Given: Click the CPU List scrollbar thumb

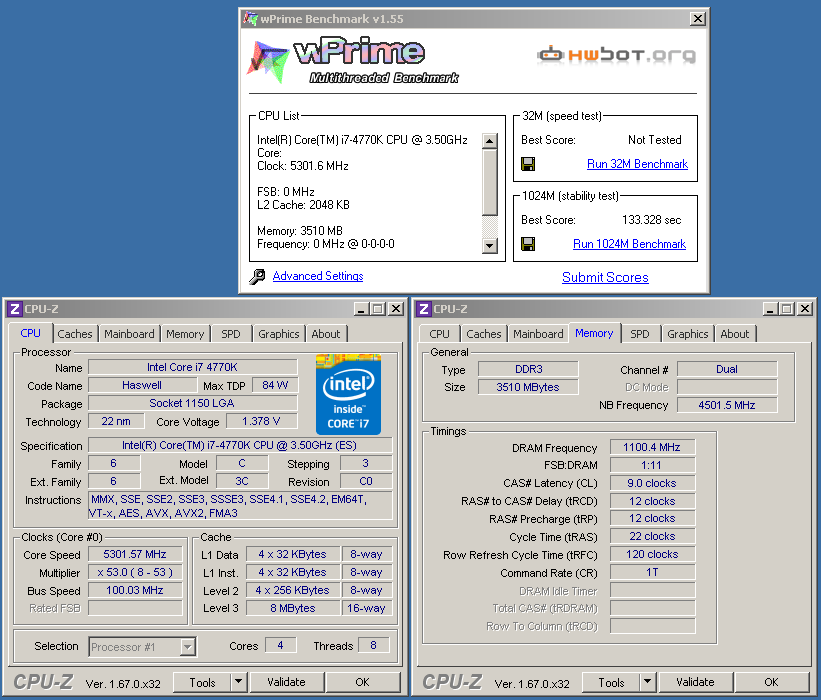Looking at the screenshot, I should tap(490, 182).
